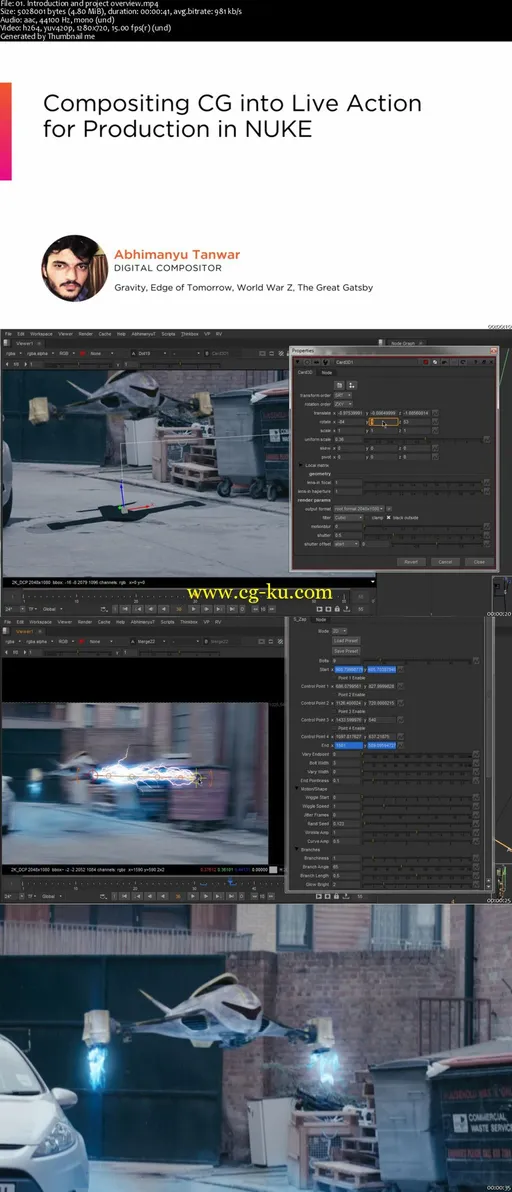Click End x value field in S_Zap

pos(349,746)
